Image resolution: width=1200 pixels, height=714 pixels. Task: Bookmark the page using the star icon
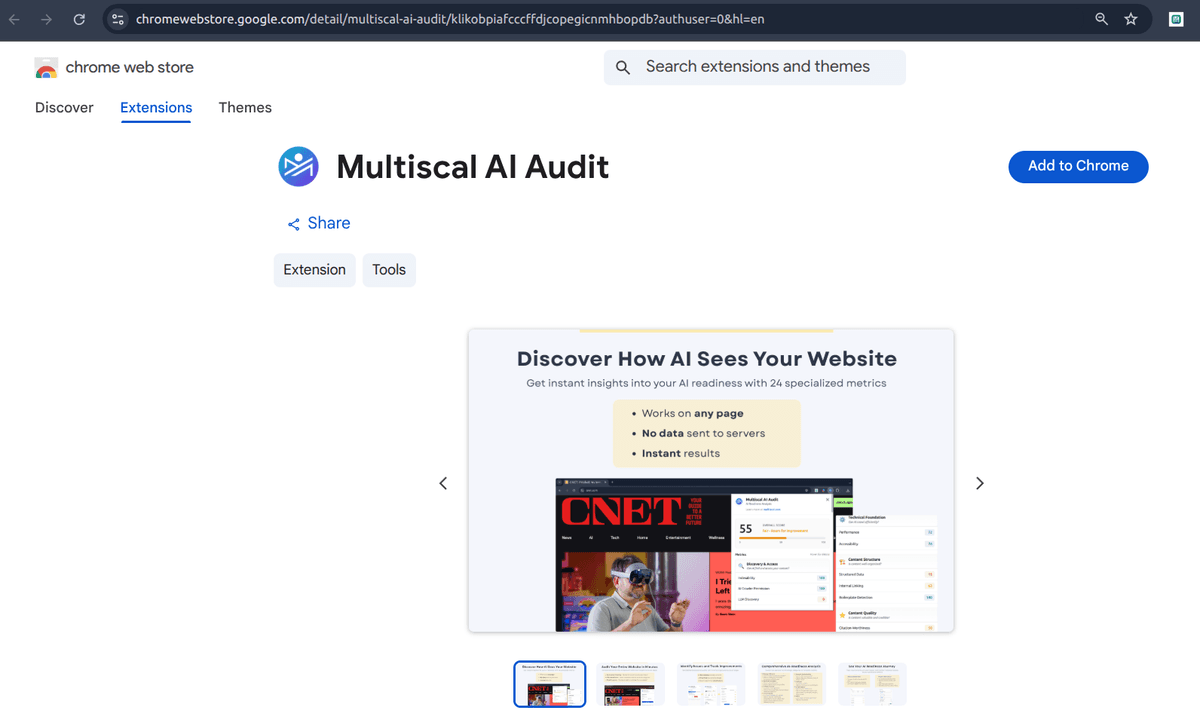[x=1131, y=19]
